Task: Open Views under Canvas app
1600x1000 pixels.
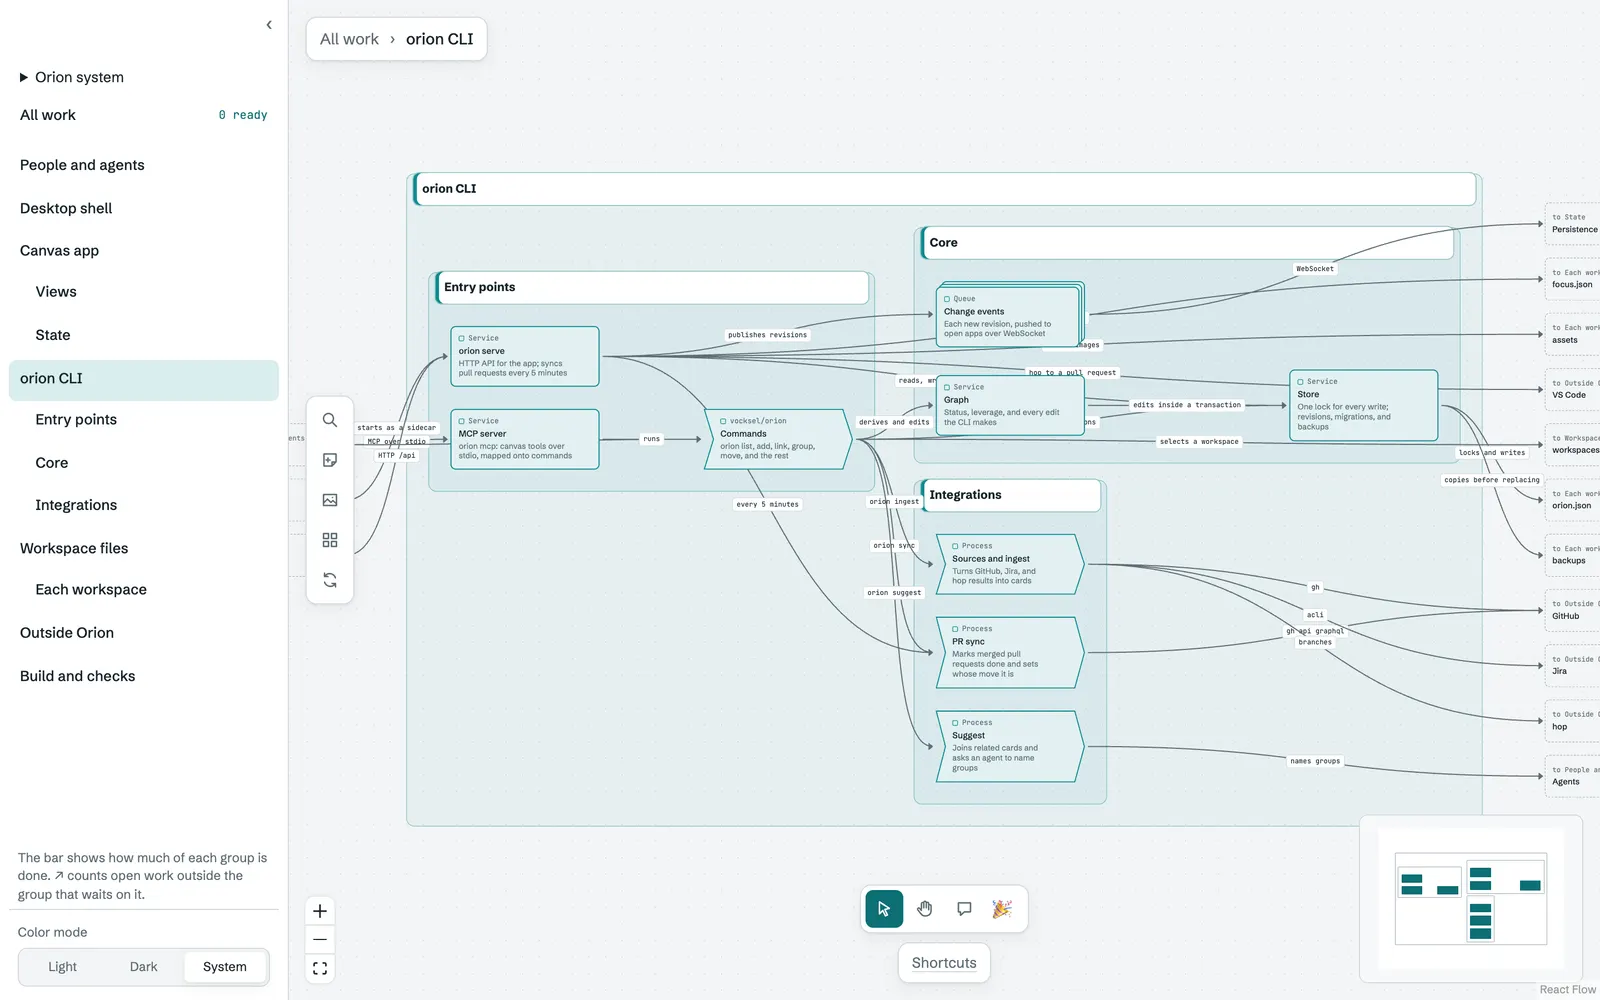Action: [x=144, y=292]
